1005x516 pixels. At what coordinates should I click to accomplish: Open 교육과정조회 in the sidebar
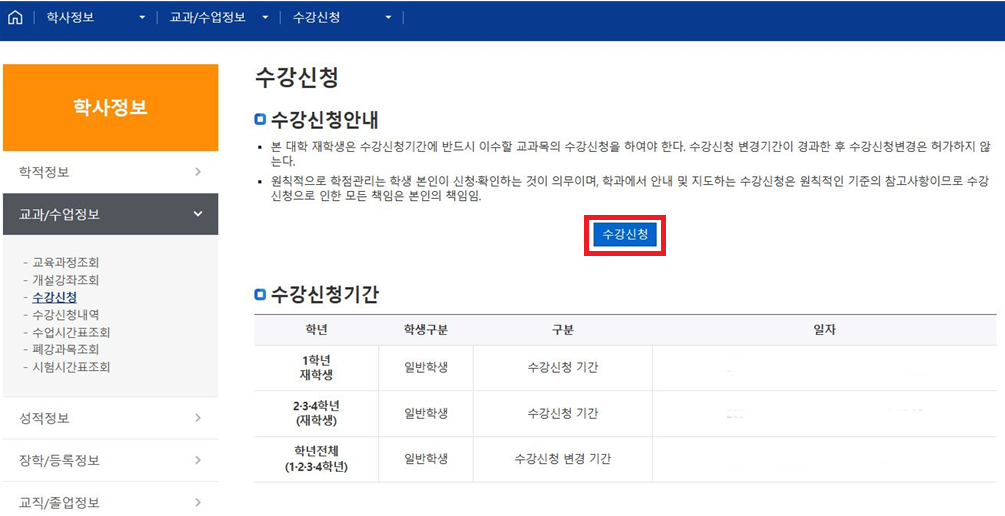click(x=65, y=263)
